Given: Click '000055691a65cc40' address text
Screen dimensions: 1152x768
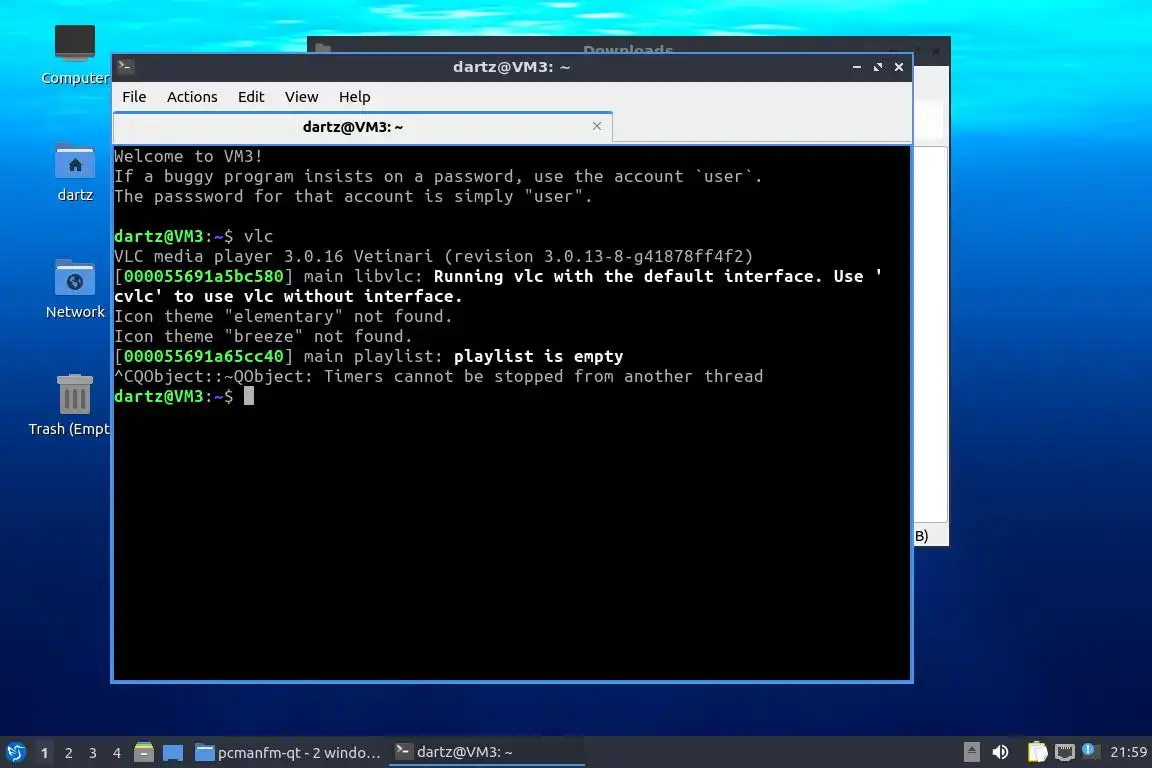Looking at the screenshot, I should coord(204,356).
